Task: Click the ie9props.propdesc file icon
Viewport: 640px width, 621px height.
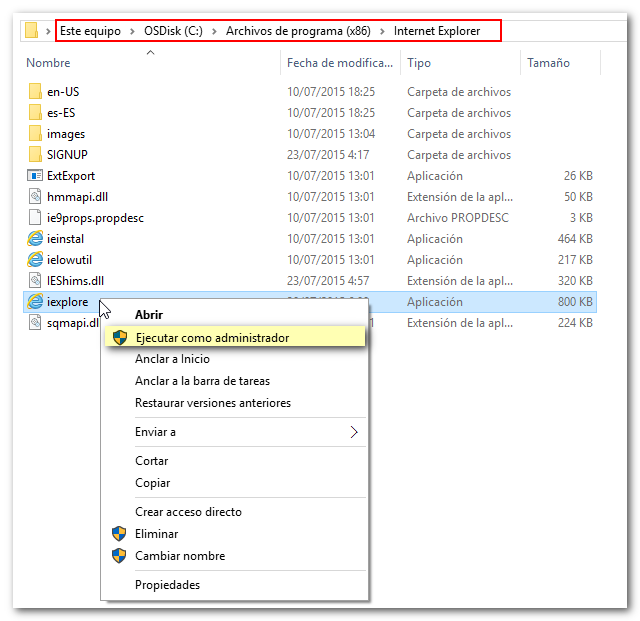Action: pyautogui.click(x=35, y=218)
